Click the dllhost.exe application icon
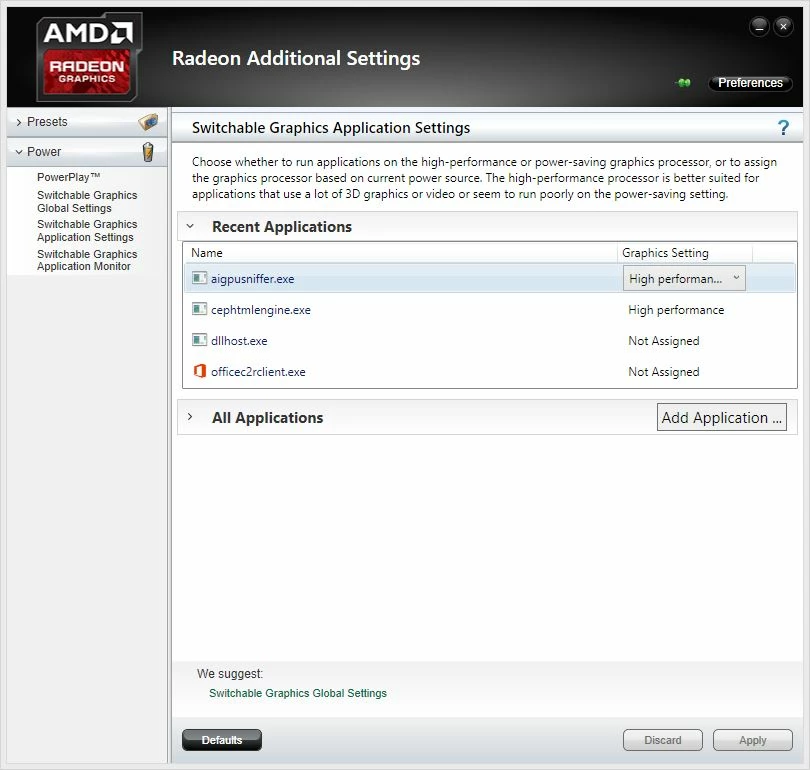810x770 pixels. (x=199, y=340)
